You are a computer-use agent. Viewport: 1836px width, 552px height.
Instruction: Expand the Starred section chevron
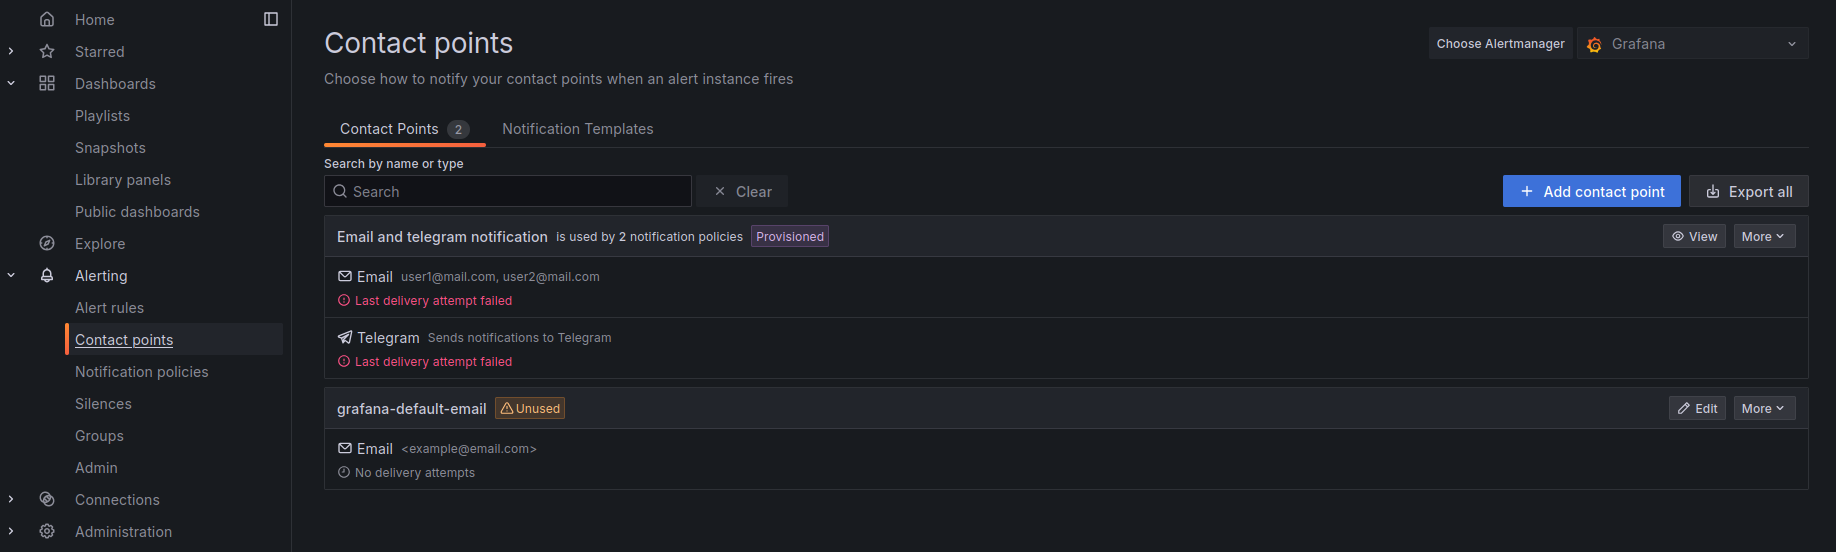[x=11, y=51]
